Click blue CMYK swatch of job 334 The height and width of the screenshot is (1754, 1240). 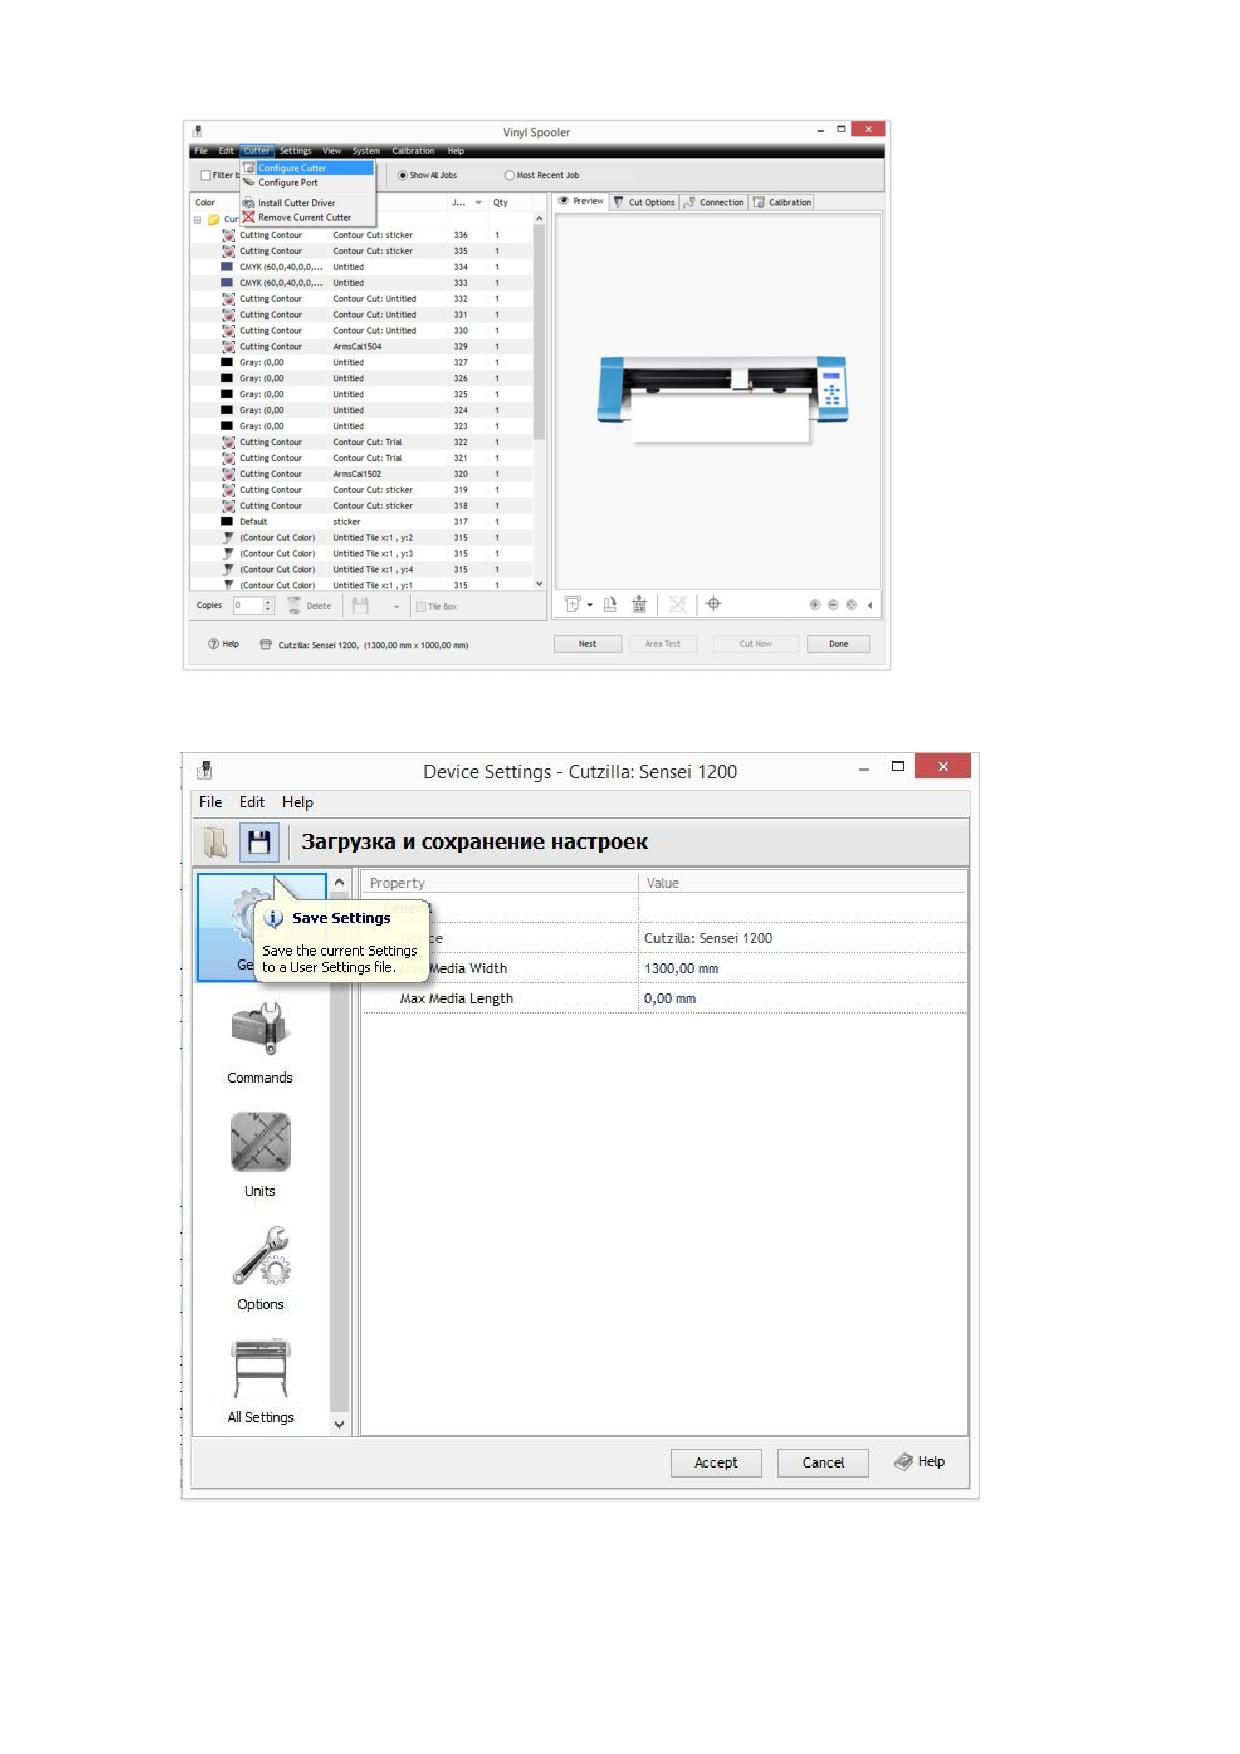(x=227, y=267)
